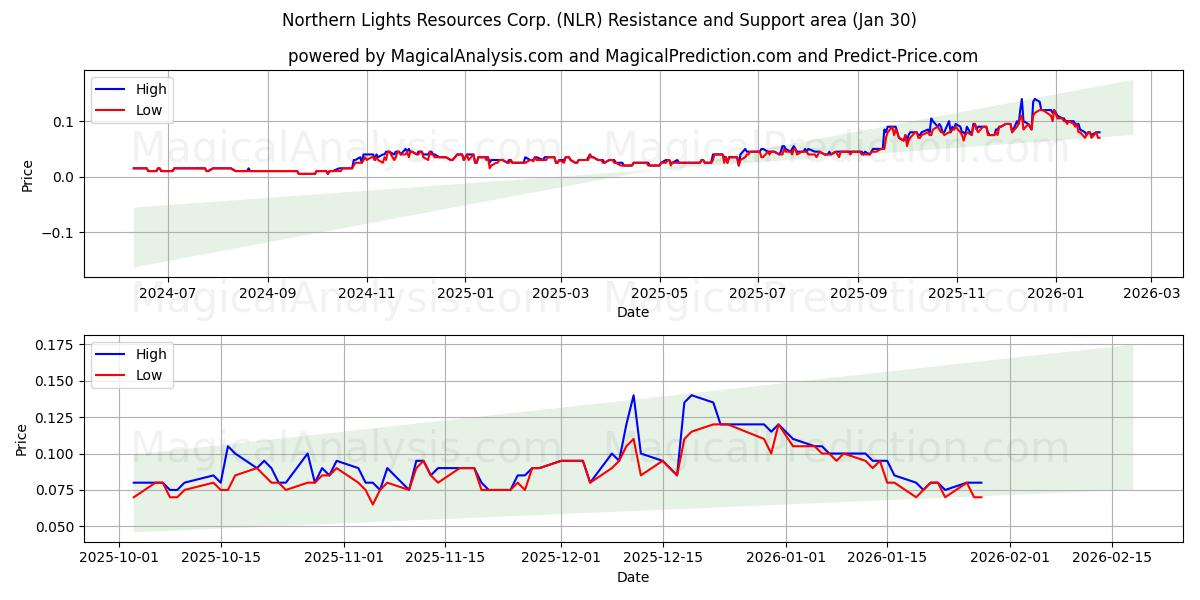Select '0.075' y-axis label on bottom chart
The width and height of the screenshot is (1200, 600).
[x=57, y=490]
